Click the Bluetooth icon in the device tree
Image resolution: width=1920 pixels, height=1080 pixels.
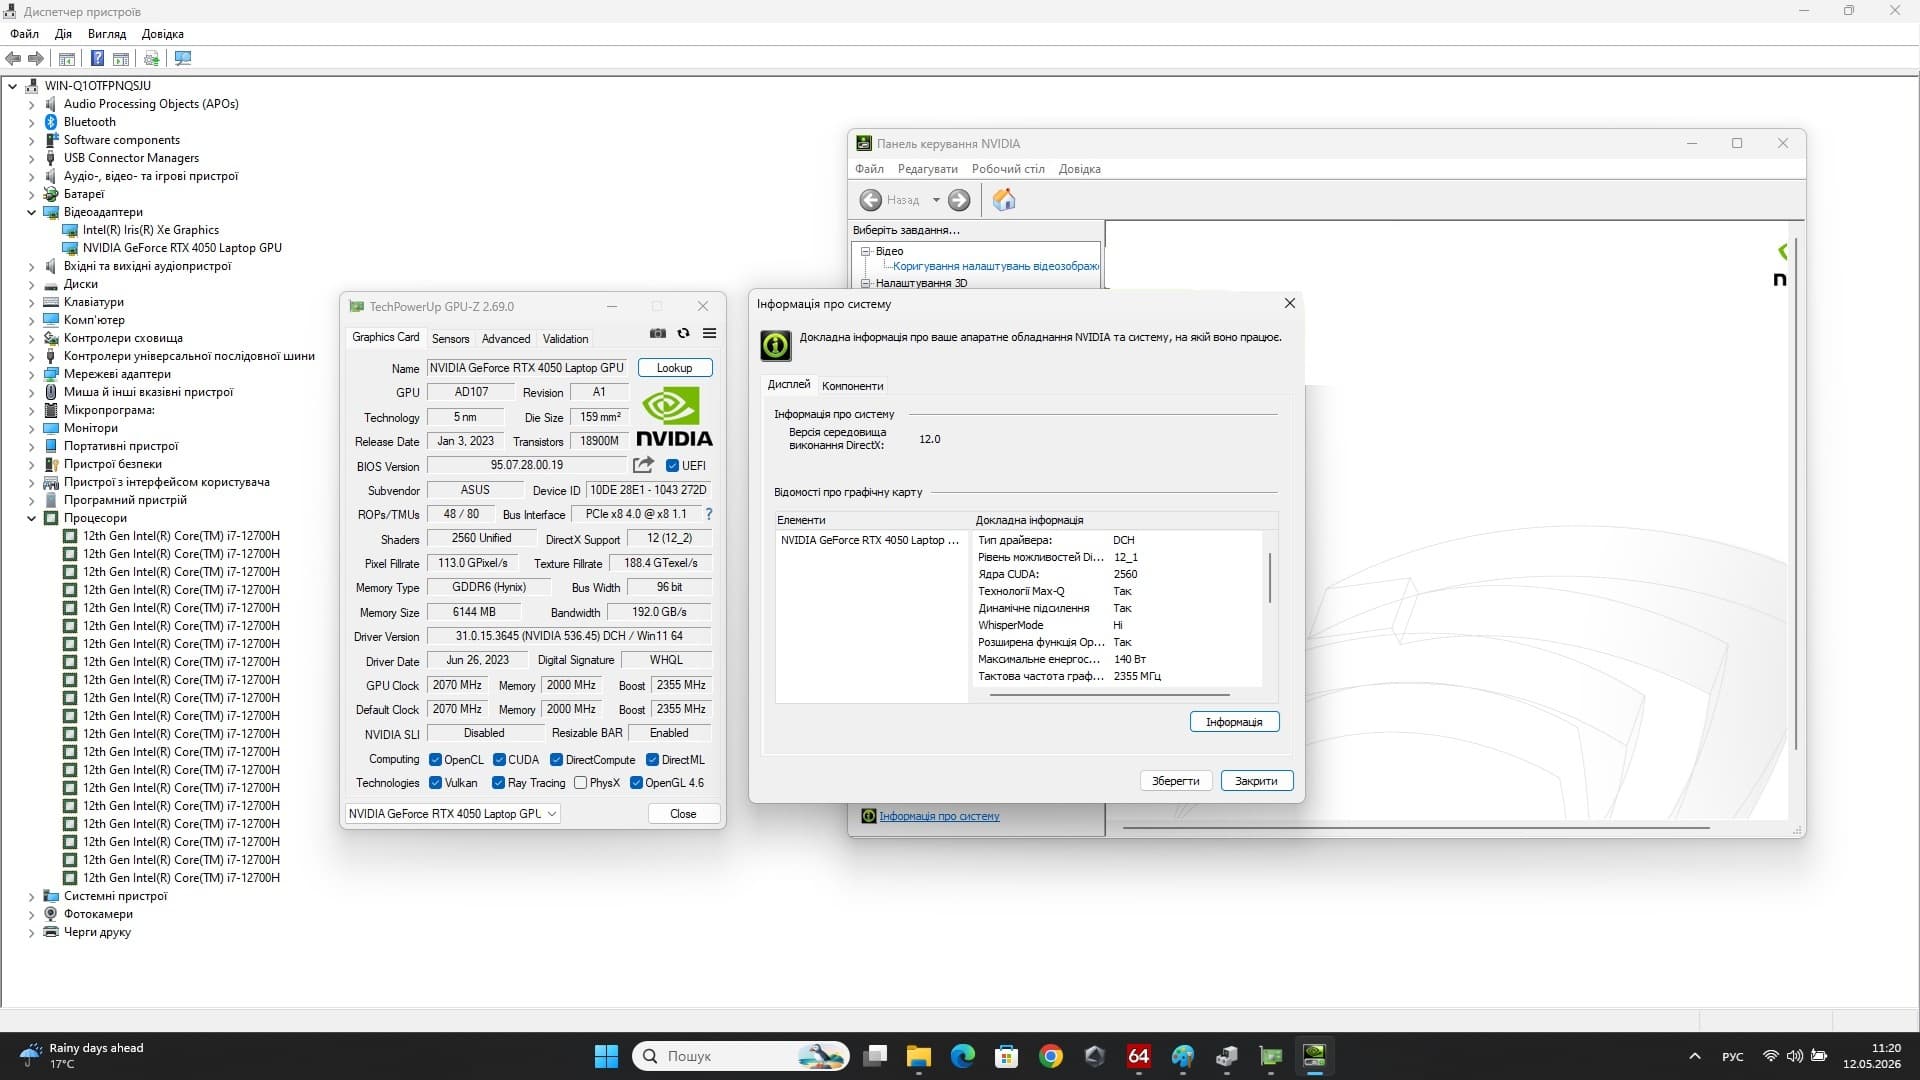coord(51,122)
